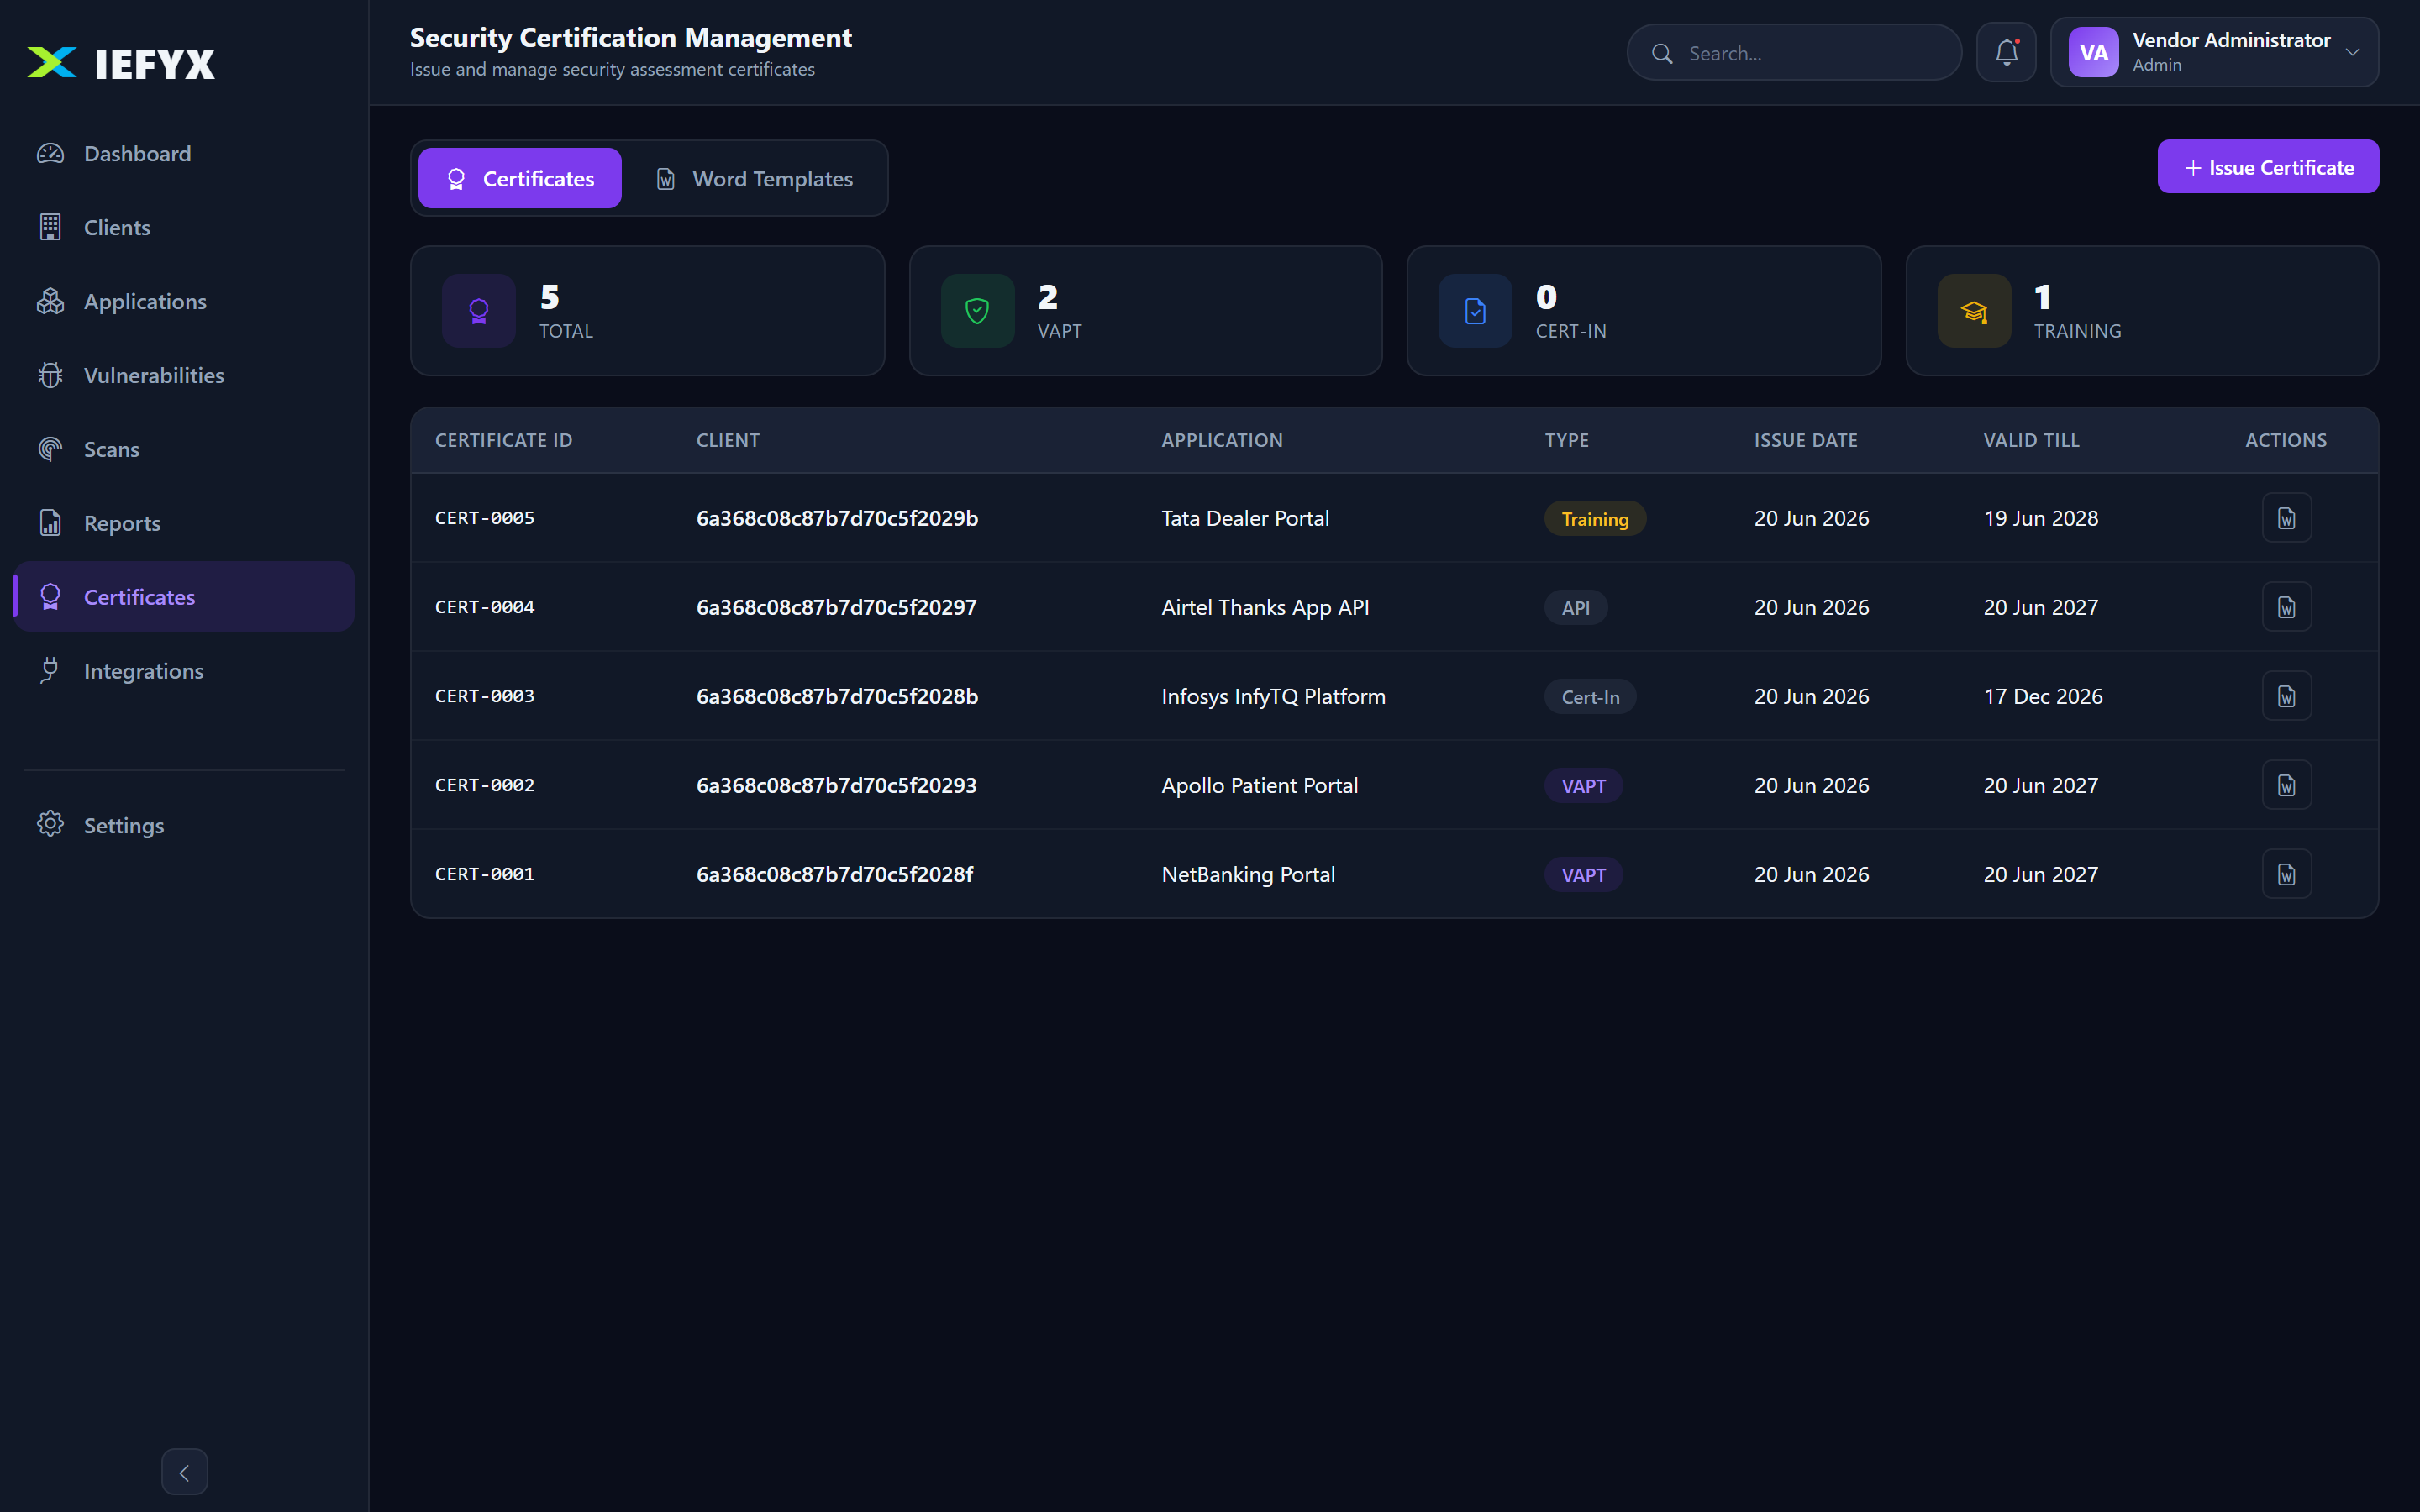Click the Settings gear icon
The height and width of the screenshot is (1512, 2420).
[x=50, y=824]
